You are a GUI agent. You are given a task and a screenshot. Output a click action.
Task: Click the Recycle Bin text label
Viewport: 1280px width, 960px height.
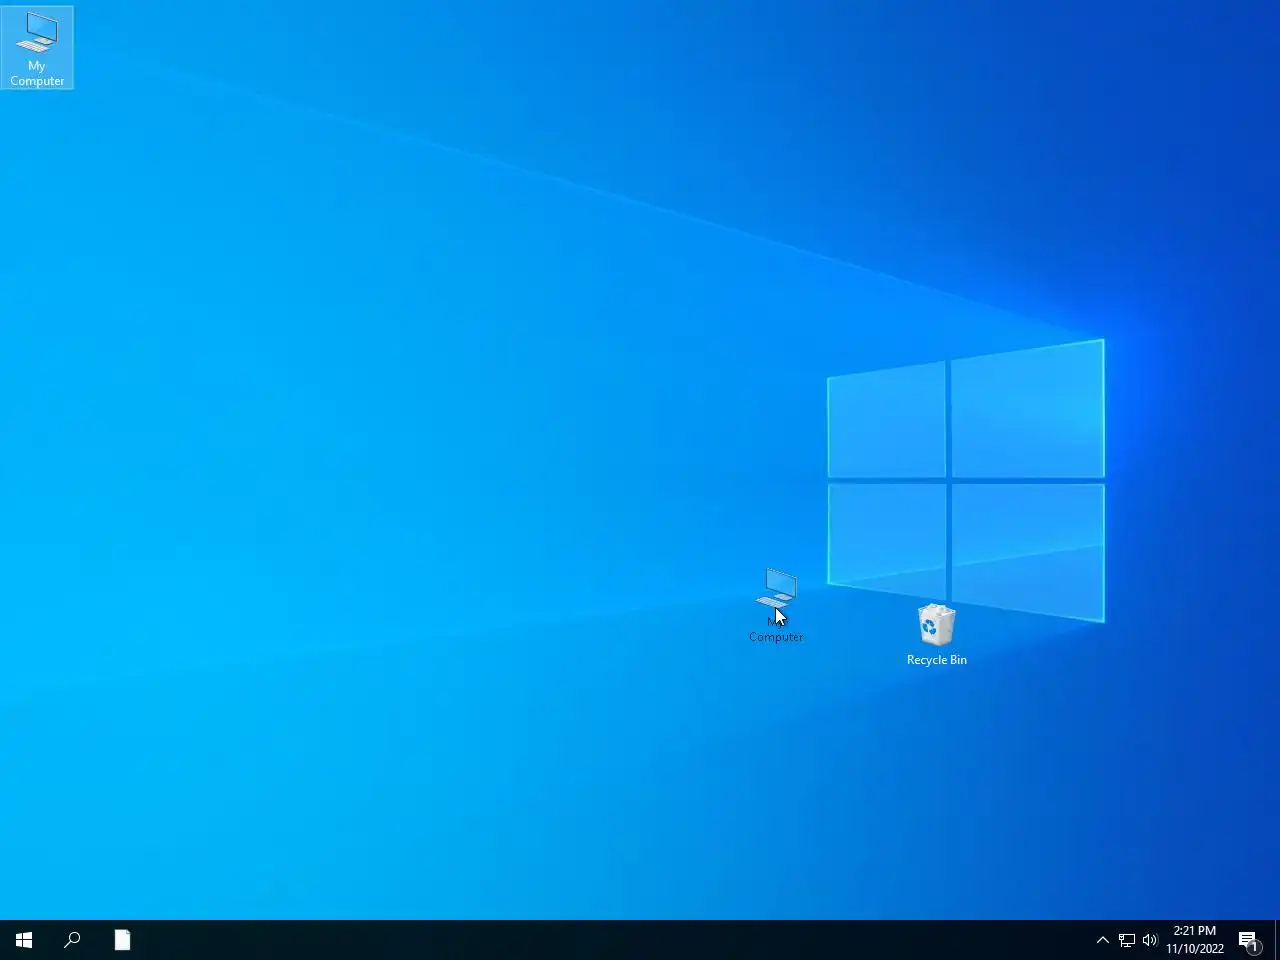[937, 660]
